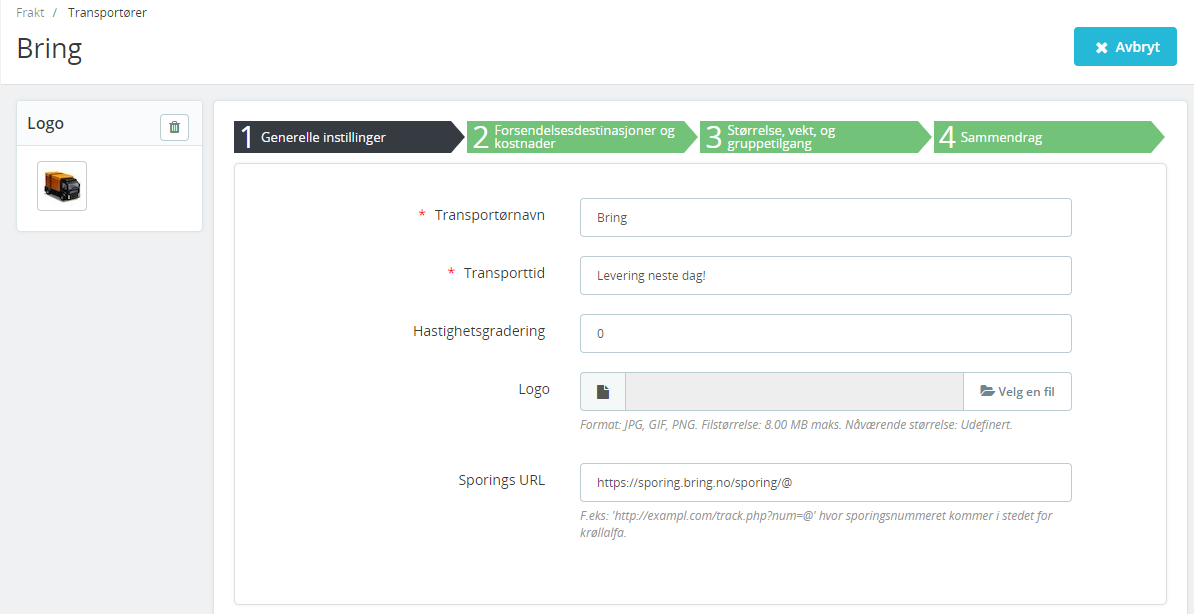Click the Logo panel title
This screenshot has height=614, width=1194.
[46, 123]
